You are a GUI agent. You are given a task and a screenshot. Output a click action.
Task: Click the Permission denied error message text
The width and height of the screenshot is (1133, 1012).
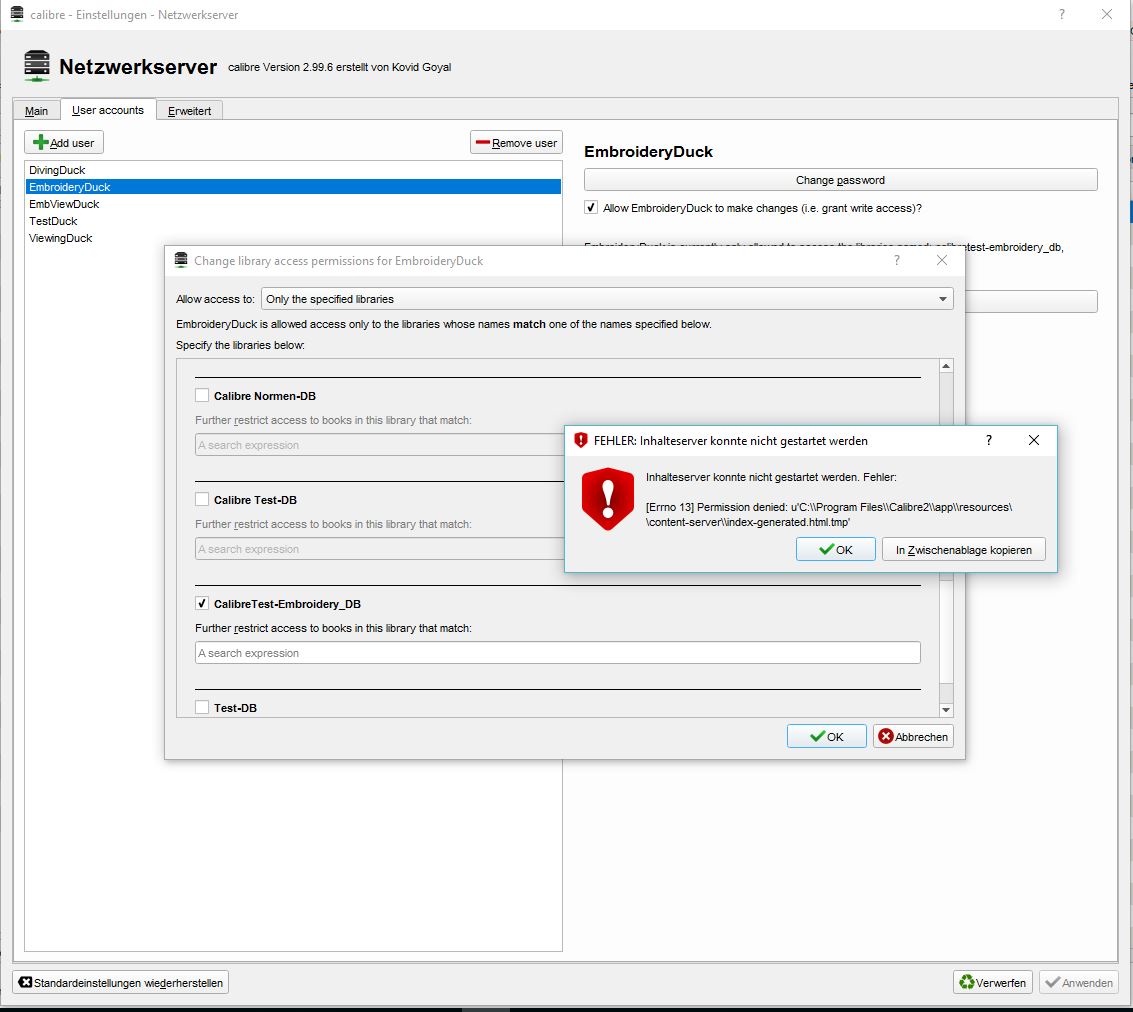coord(829,514)
